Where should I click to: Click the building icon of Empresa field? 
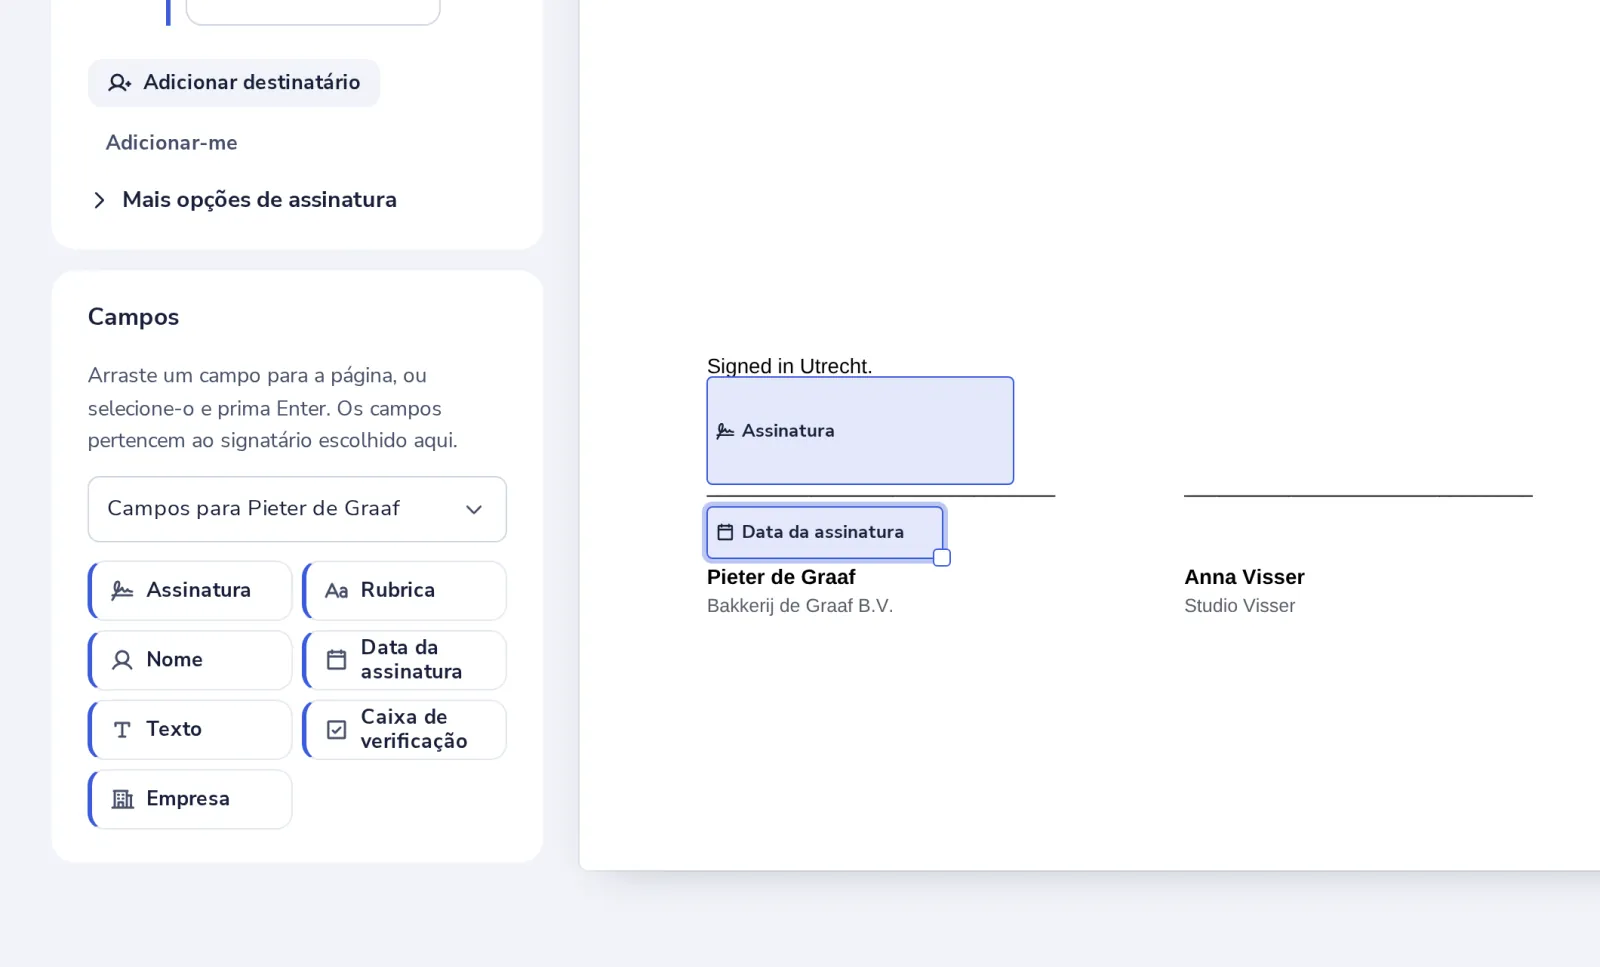tap(122, 799)
